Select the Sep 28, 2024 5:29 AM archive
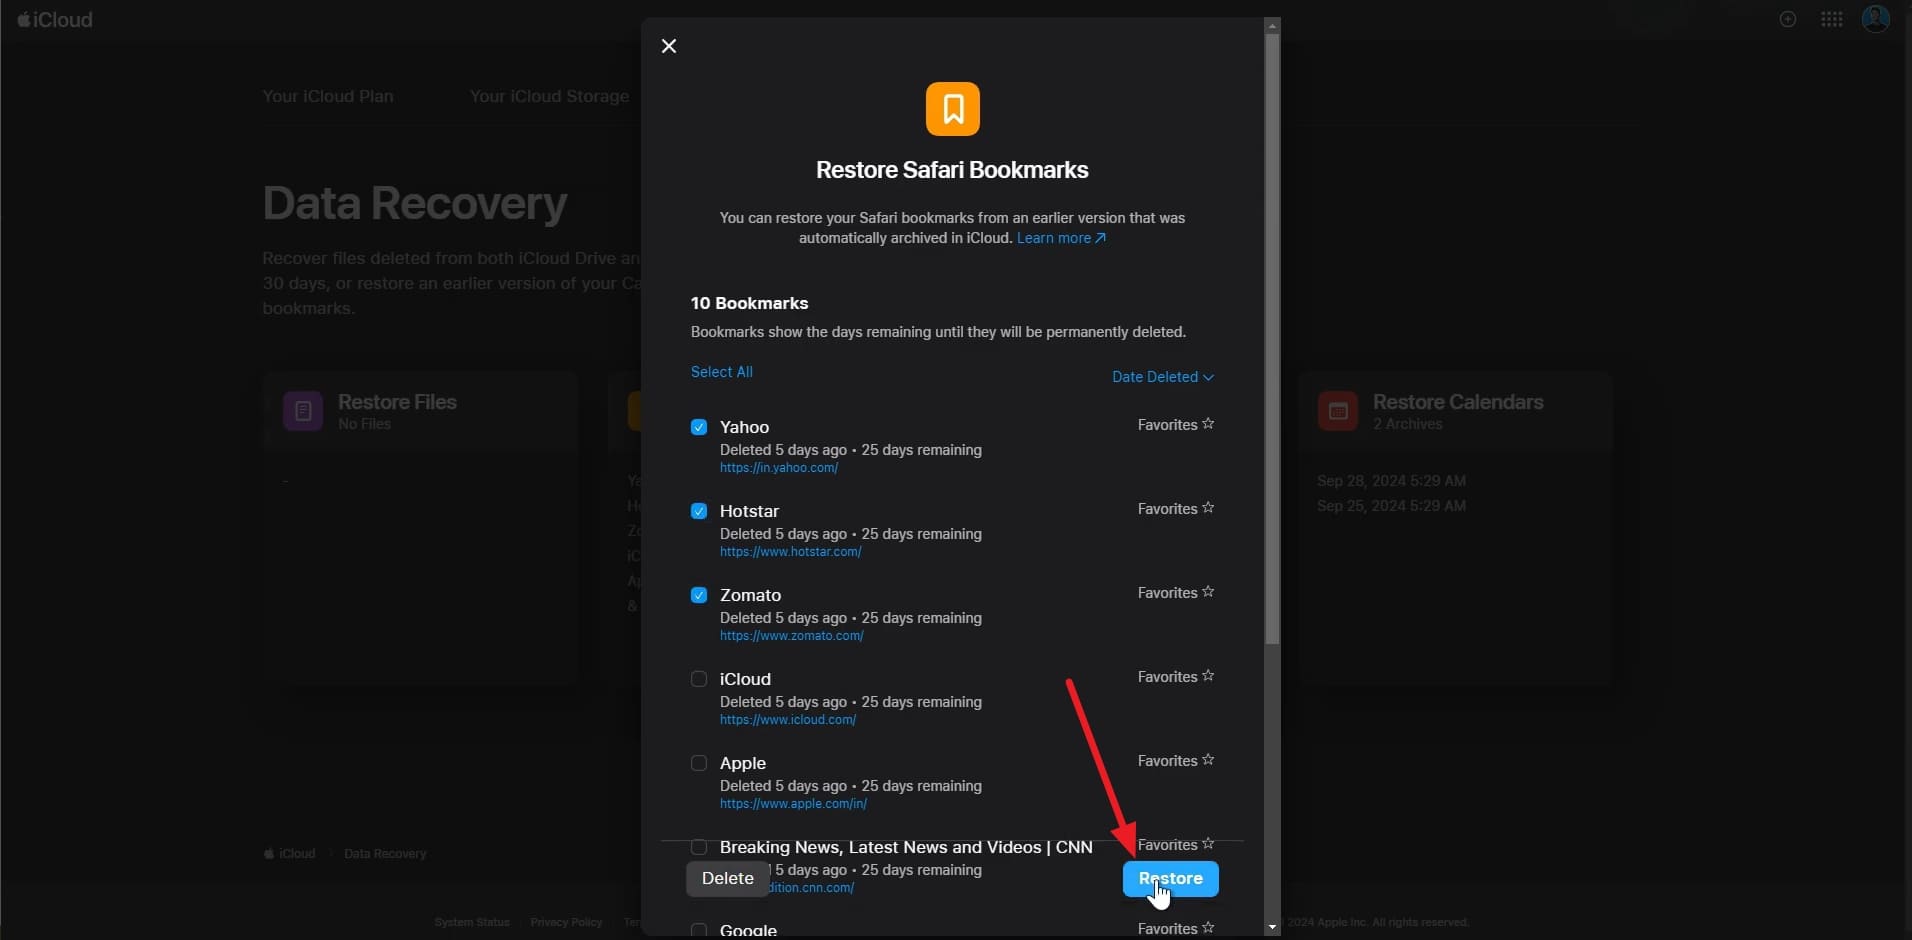Viewport: 1912px width, 940px height. pos(1391,481)
